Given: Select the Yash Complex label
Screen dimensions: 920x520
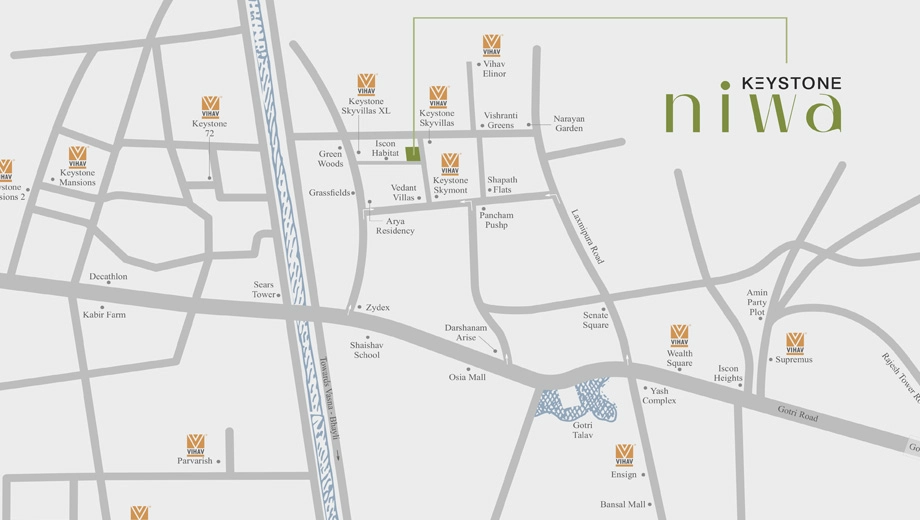Looking at the screenshot, I should pyautogui.click(x=659, y=396).
